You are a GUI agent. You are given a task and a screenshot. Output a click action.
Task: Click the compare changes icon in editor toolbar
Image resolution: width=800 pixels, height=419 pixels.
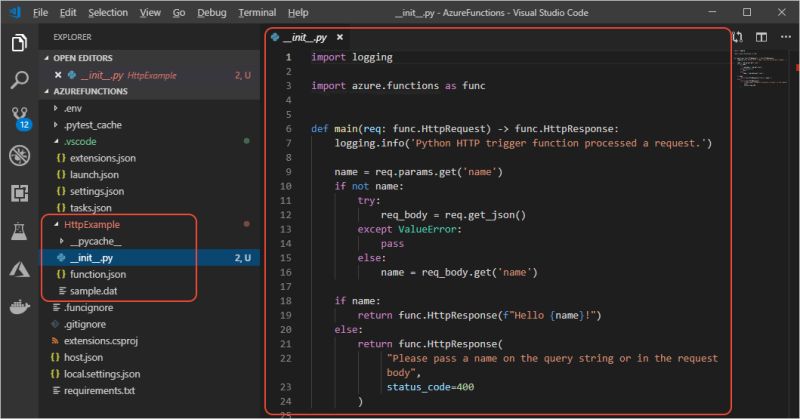pyautogui.click(x=738, y=37)
